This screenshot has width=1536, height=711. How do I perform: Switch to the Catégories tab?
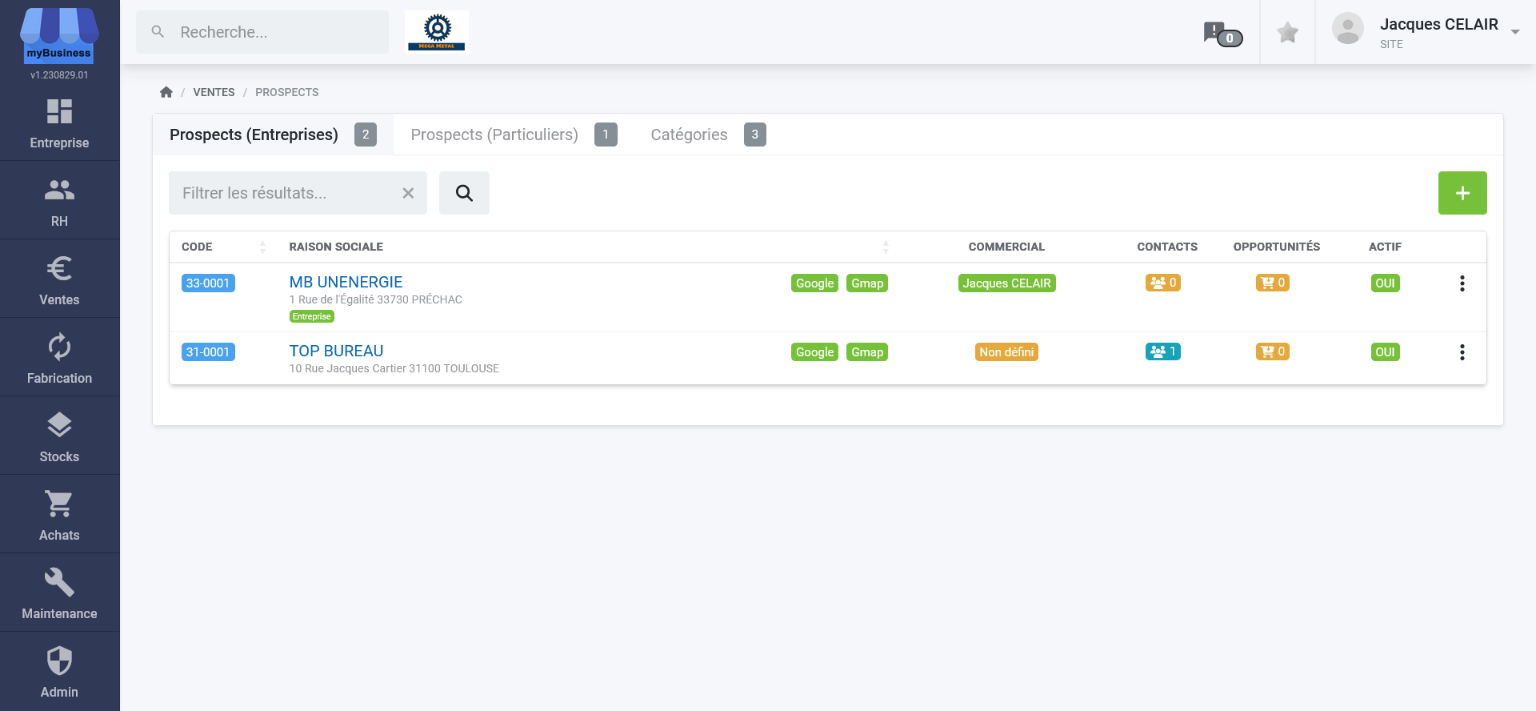pyautogui.click(x=708, y=135)
